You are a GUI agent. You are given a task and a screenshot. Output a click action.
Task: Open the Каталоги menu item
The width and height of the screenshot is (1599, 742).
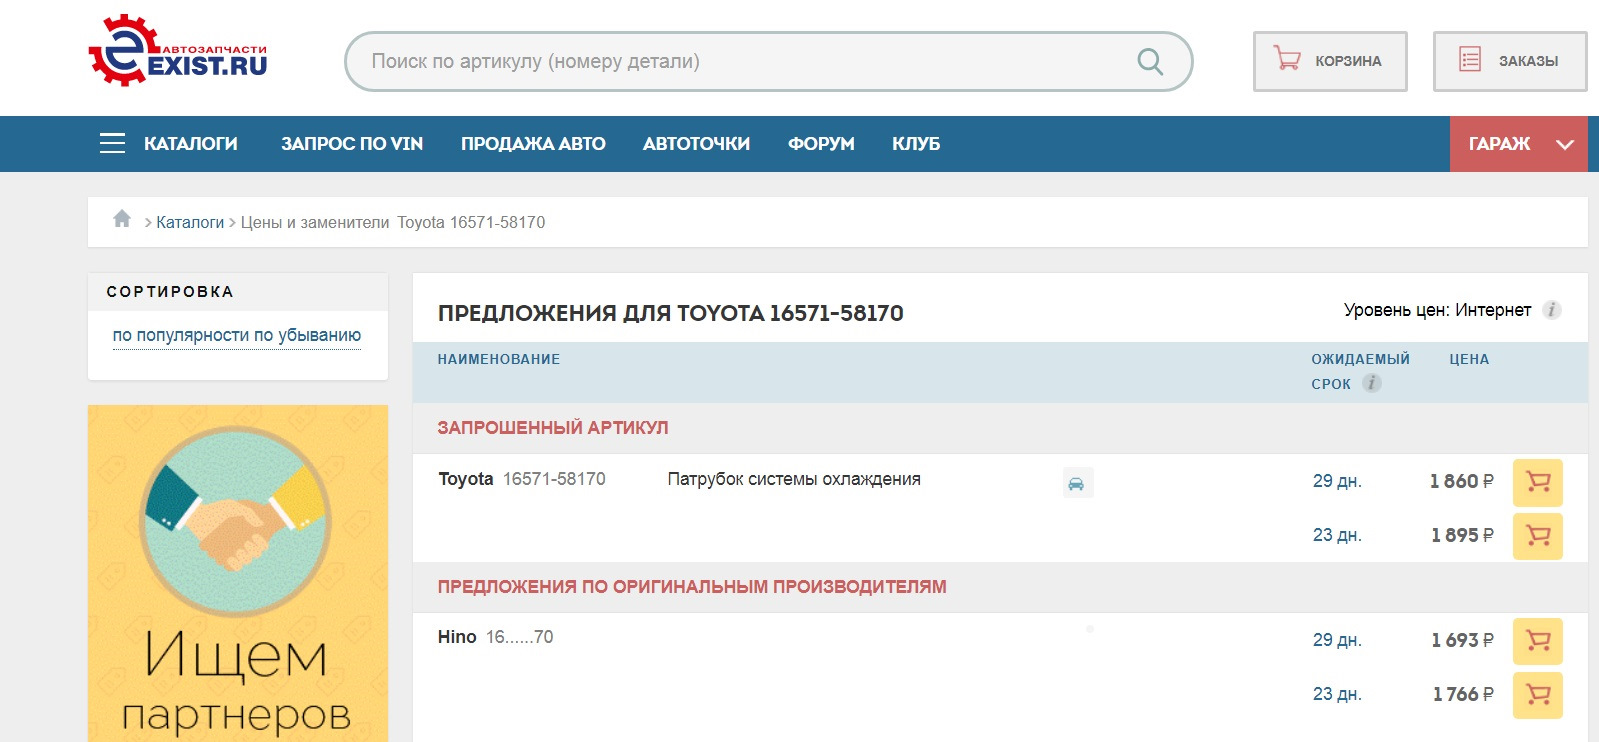(191, 144)
